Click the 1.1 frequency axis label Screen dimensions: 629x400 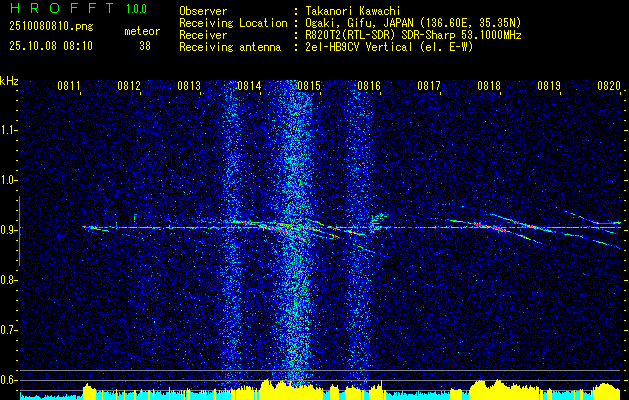coord(7,130)
